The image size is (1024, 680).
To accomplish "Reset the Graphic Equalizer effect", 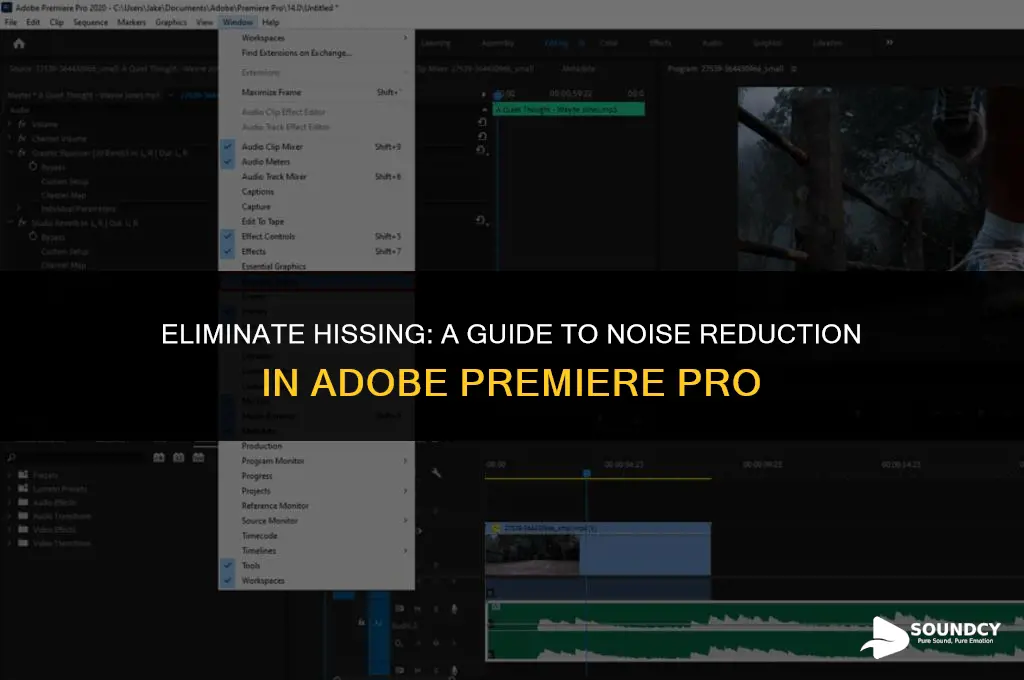I will pyautogui.click(x=481, y=151).
